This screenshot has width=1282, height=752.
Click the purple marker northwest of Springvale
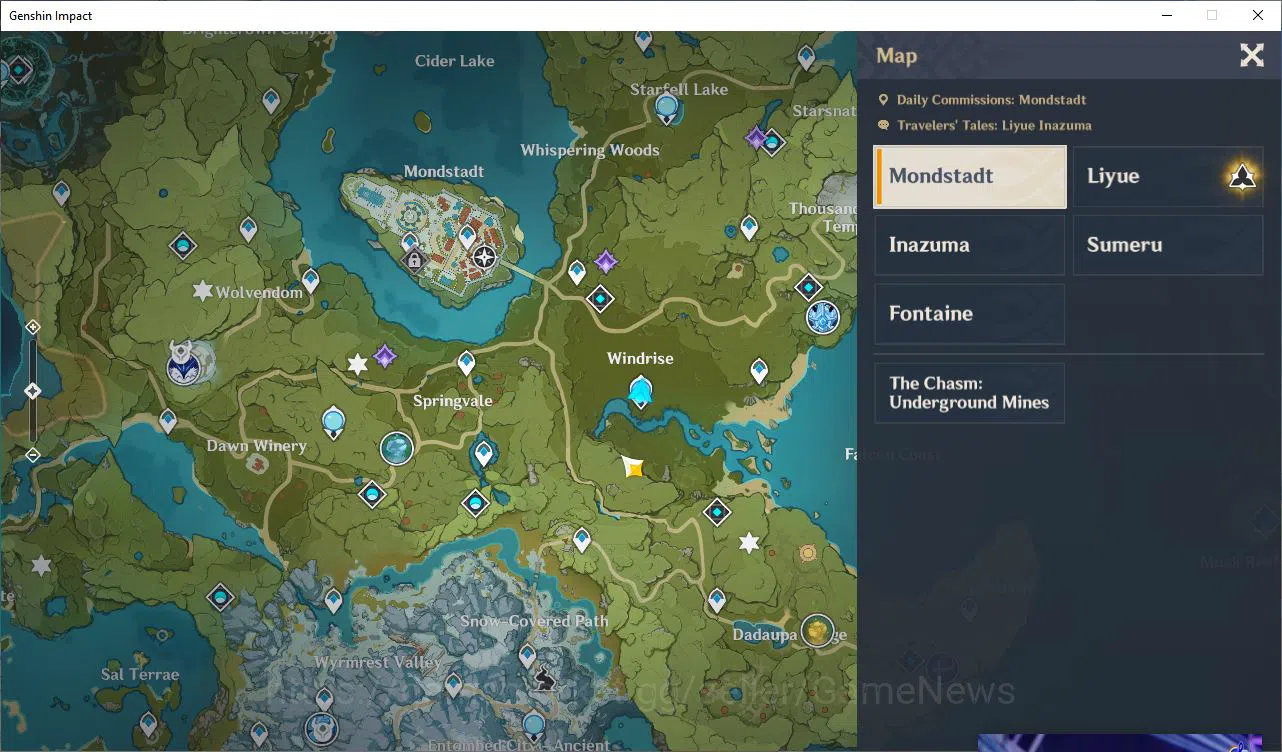point(385,356)
